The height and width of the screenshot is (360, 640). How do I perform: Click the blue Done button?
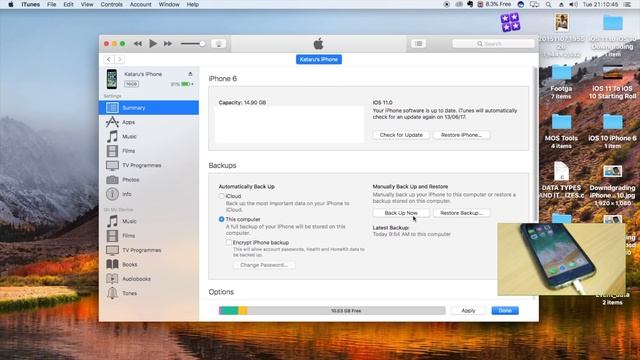point(505,311)
